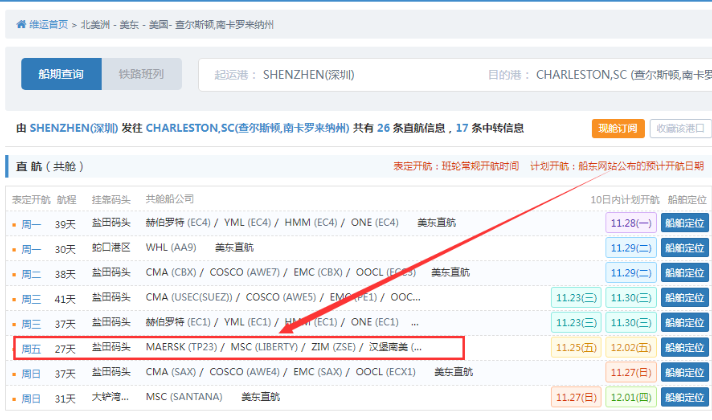
Task: Click 船舶定位 for the 赫伯罗特 (EC1) row
Action: coord(684,323)
